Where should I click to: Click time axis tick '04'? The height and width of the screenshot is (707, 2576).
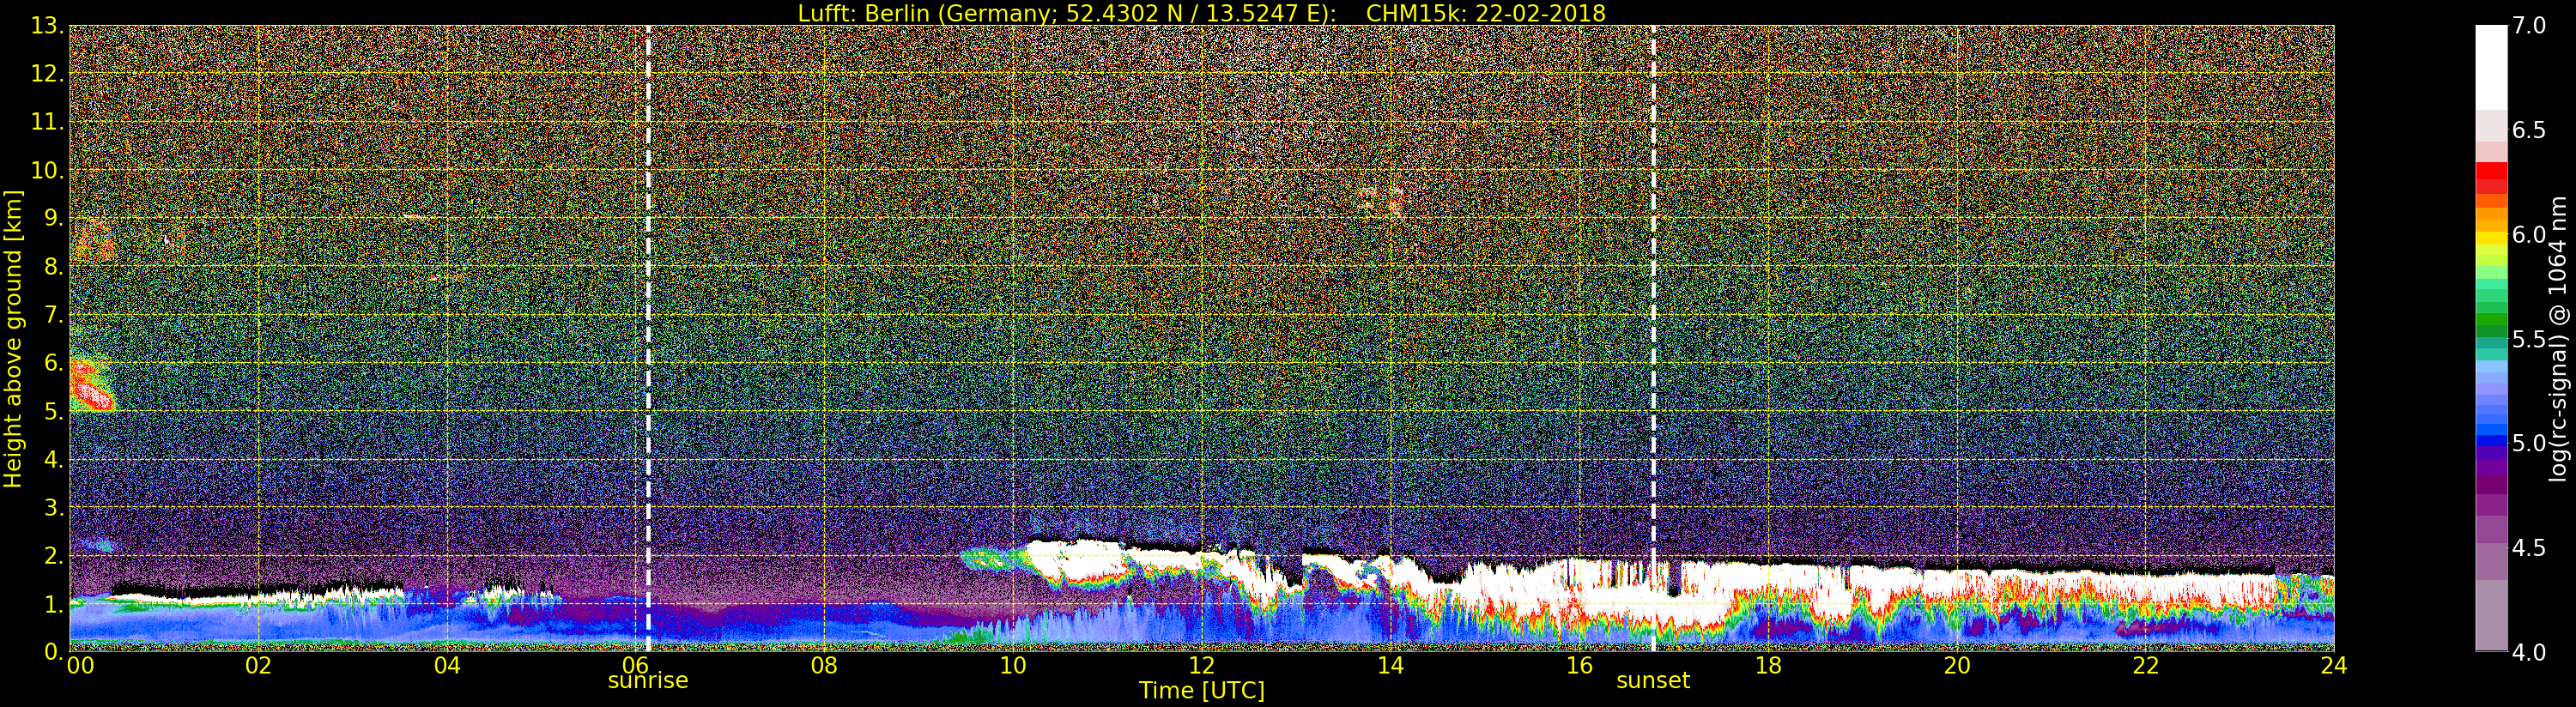pyautogui.click(x=447, y=665)
